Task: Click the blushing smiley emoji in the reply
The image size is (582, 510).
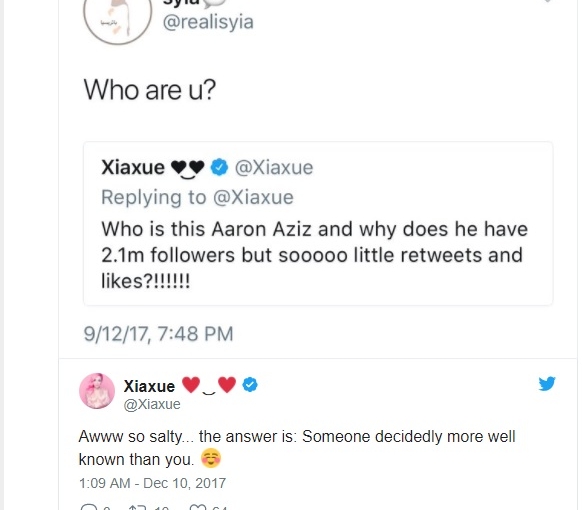Action: pyautogui.click(x=211, y=458)
